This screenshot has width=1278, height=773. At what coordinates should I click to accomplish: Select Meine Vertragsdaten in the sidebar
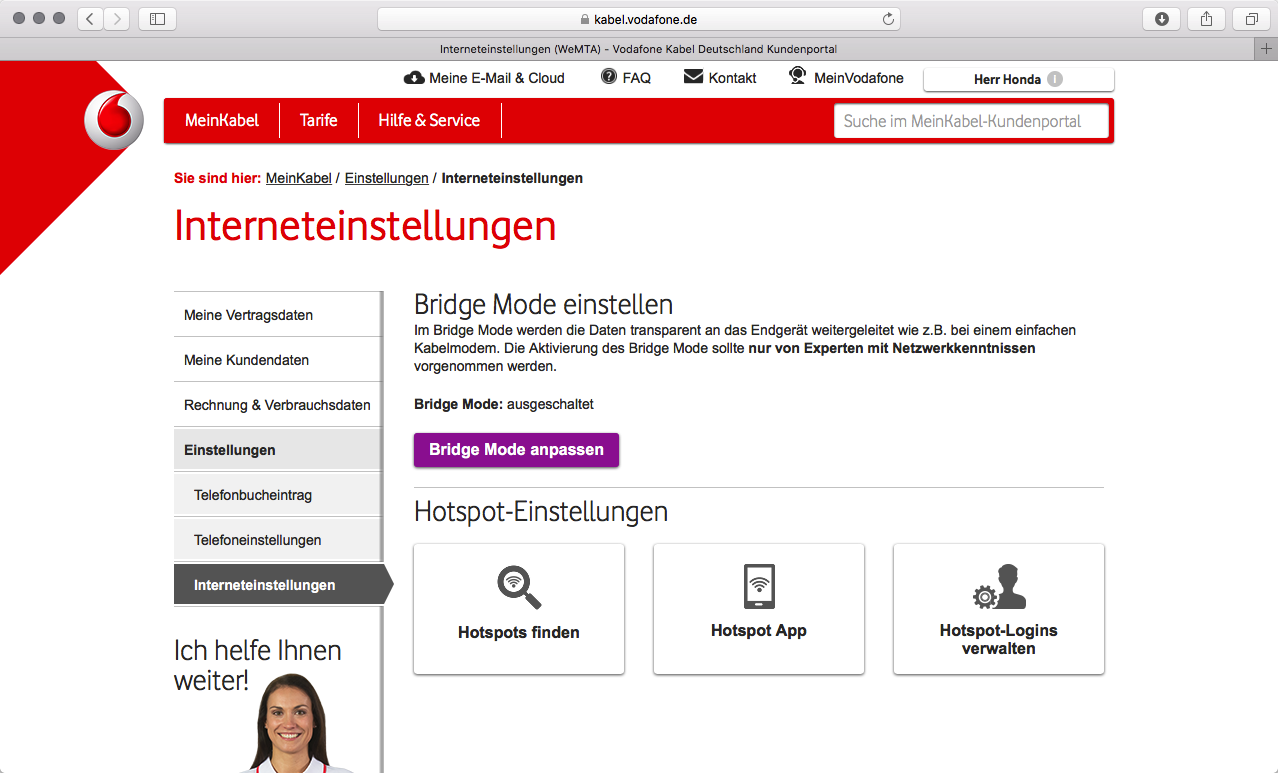(x=277, y=315)
